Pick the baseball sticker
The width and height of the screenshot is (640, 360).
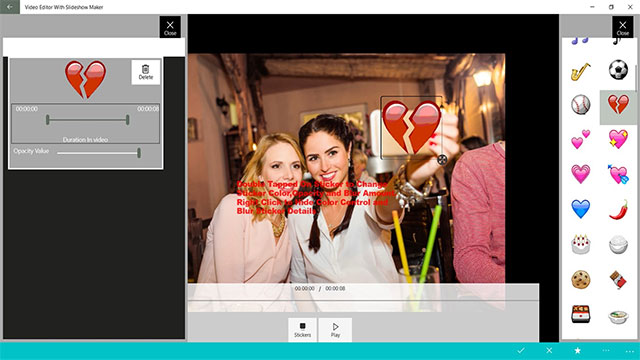click(580, 104)
